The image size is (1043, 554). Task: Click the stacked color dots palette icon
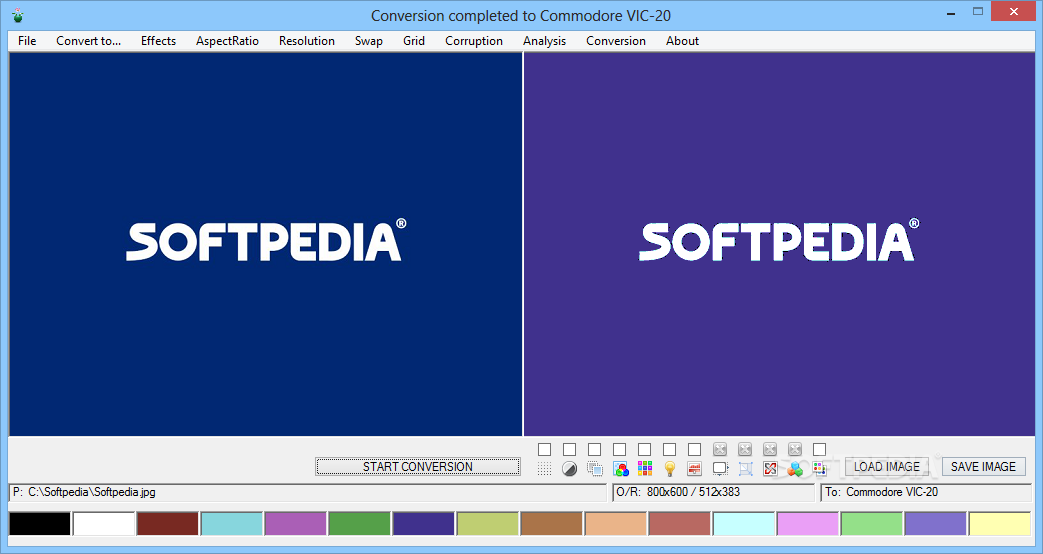coord(820,469)
